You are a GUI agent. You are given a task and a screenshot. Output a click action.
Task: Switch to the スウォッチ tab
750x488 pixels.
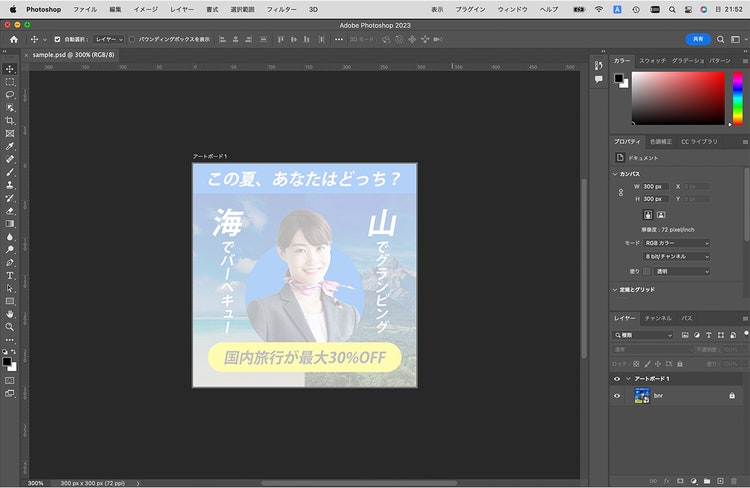click(x=652, y=61)
